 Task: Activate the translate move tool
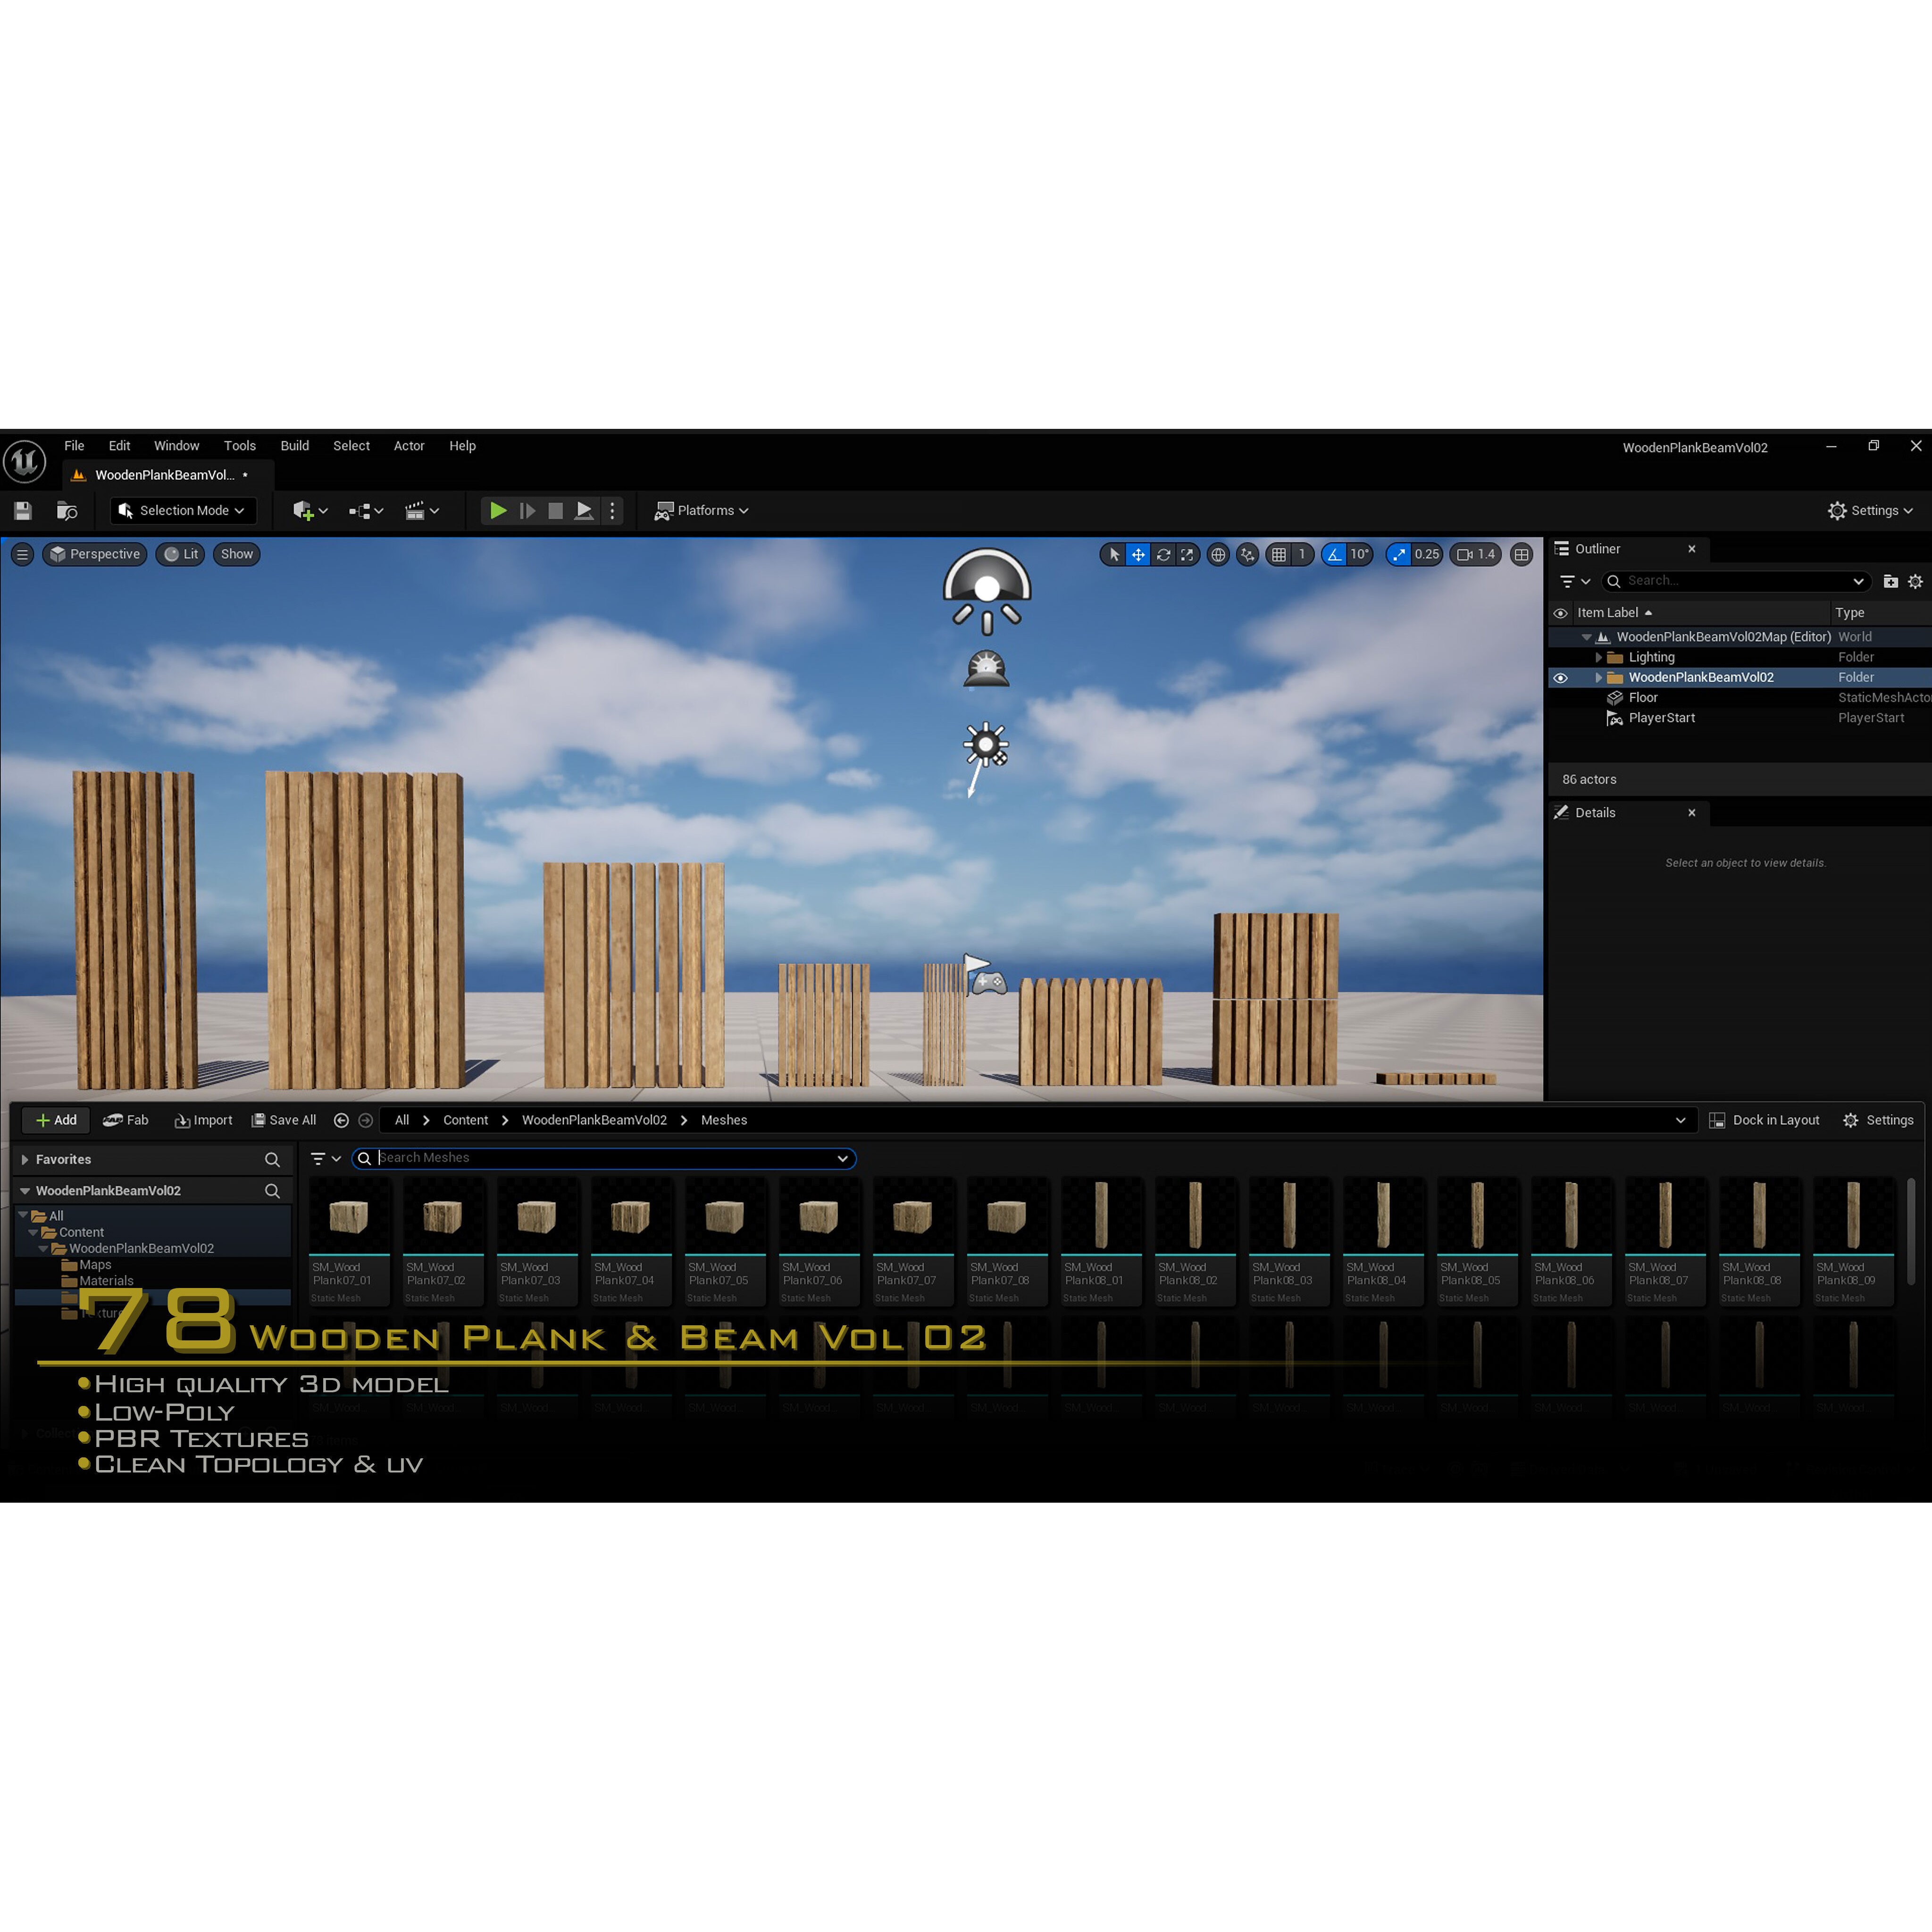click(x=1138, y=554)
